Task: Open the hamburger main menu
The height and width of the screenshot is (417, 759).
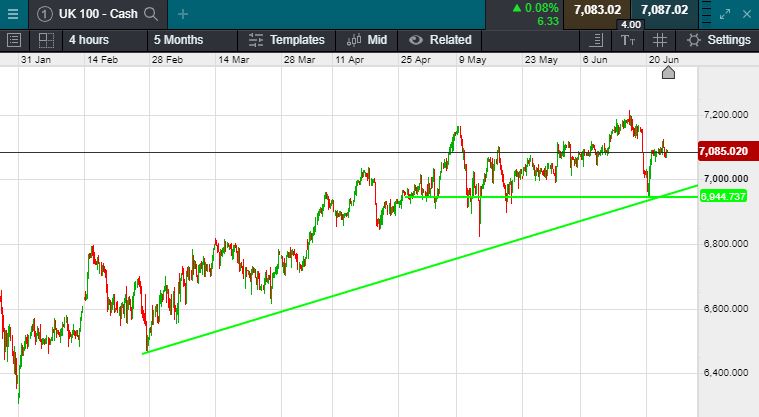Action: point(14,14)
